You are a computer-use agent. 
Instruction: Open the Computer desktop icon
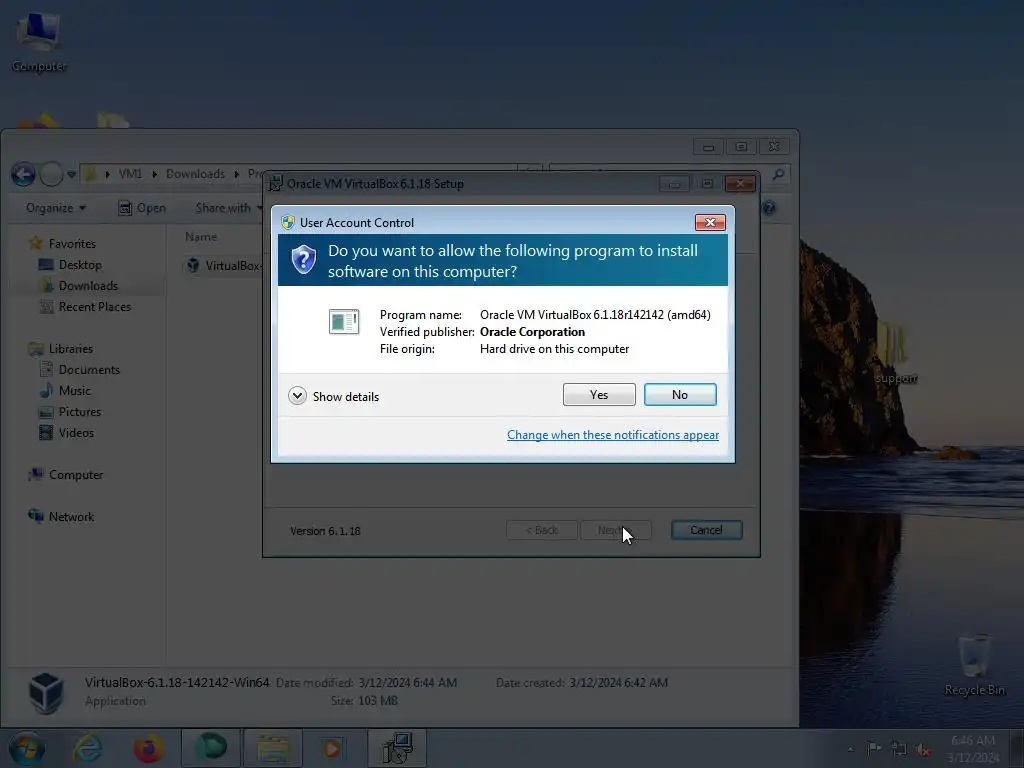tap(39, 40)
